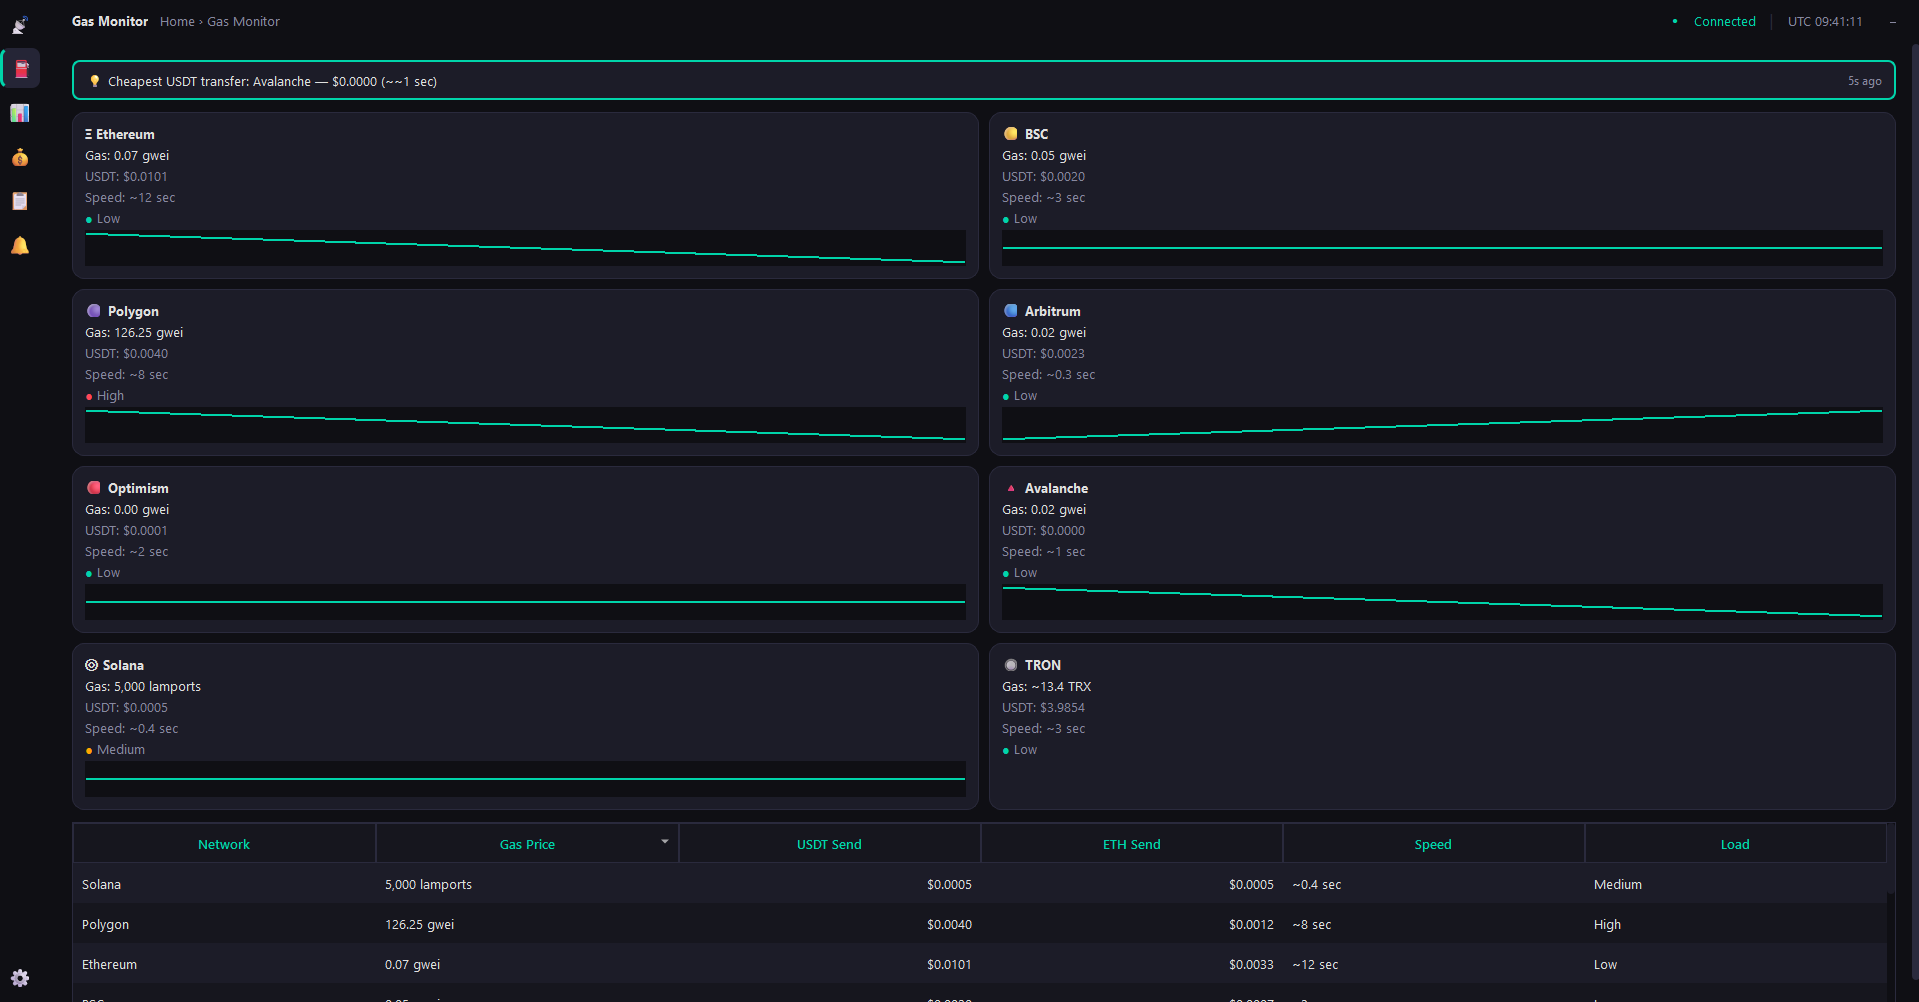Click the Connected status indicator
This screenshot has width=1919, height=1002.
(x=1723, y=21)
